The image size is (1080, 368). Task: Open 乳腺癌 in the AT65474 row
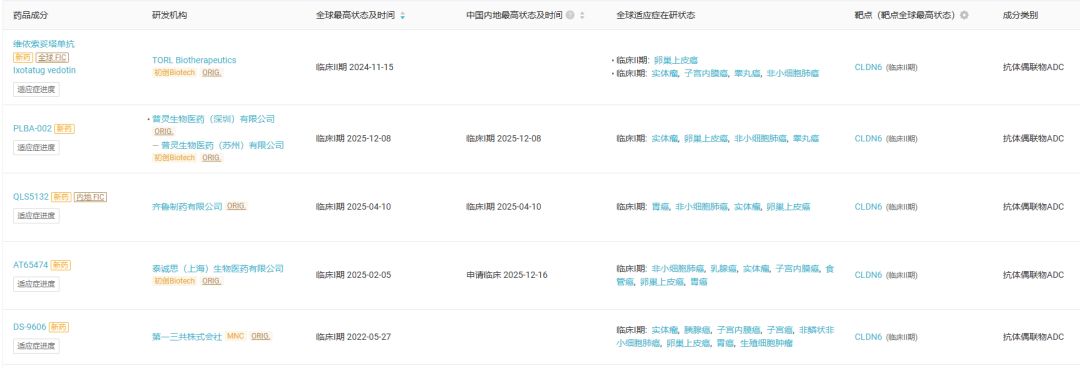(x=723, y=268)
